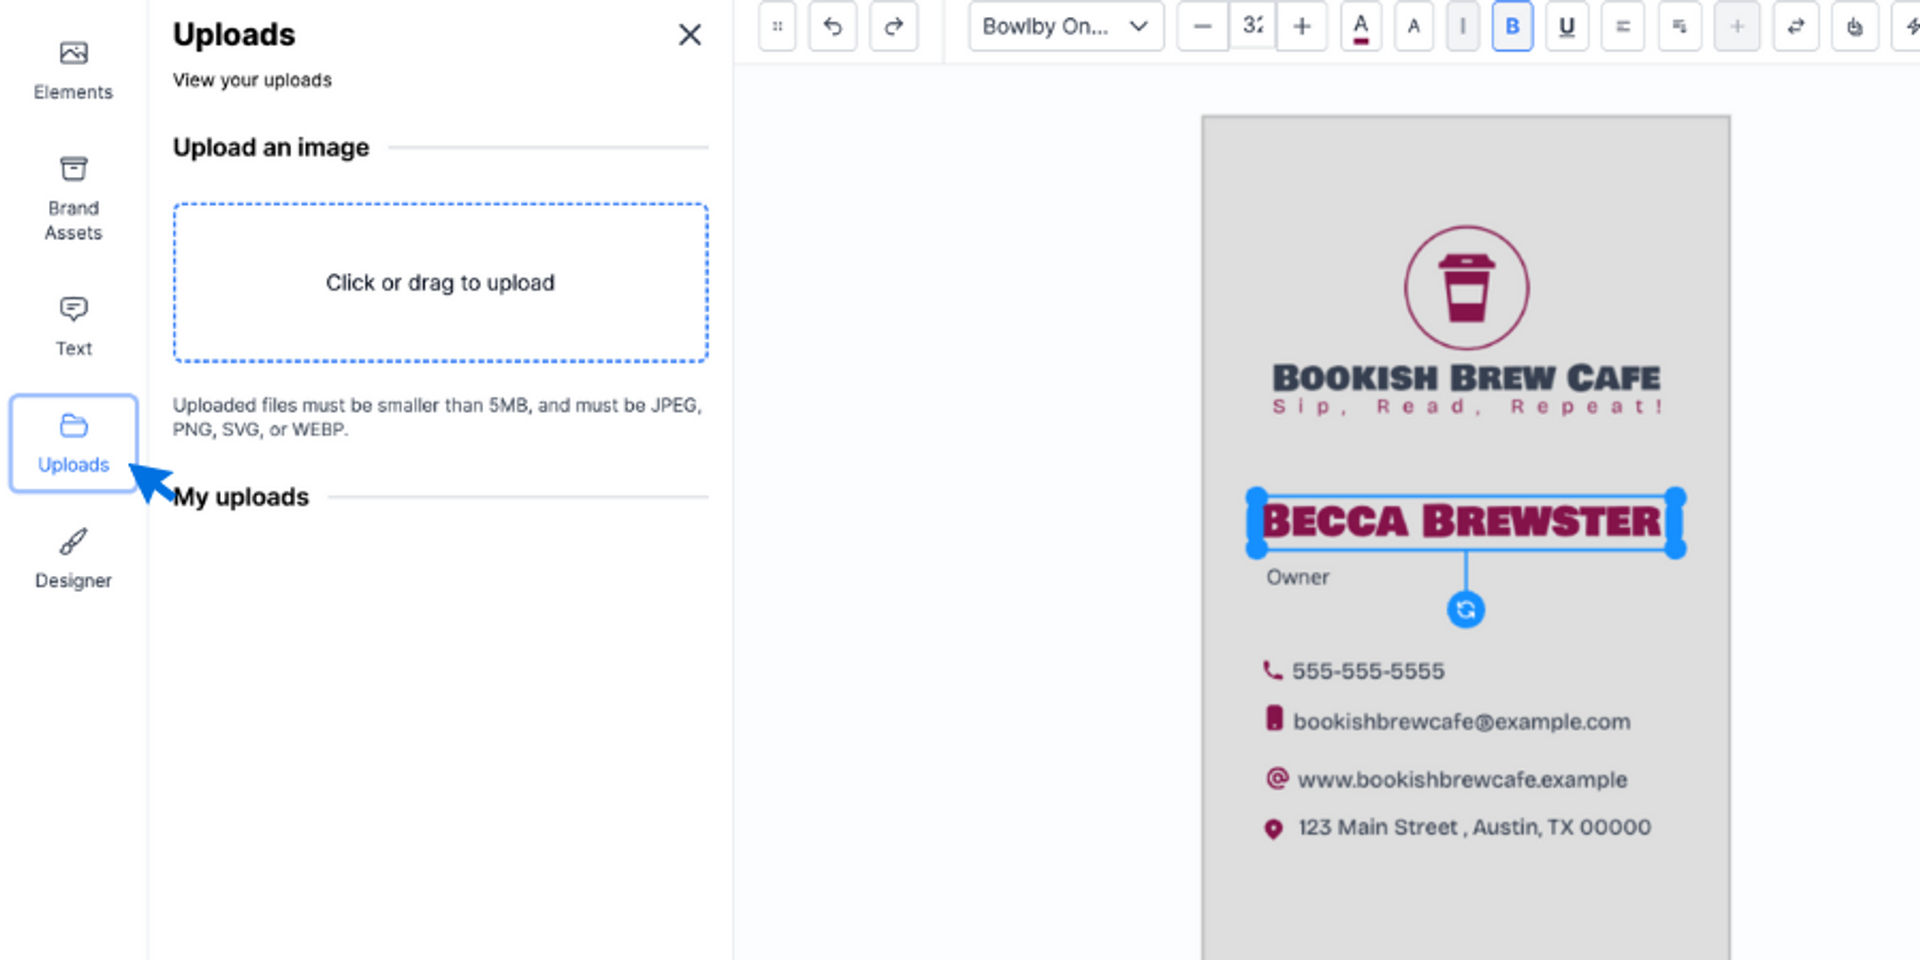Redo the last action
Image resolution: width=1920 pixels, height=960 pixels.
[x=893, y=27]
